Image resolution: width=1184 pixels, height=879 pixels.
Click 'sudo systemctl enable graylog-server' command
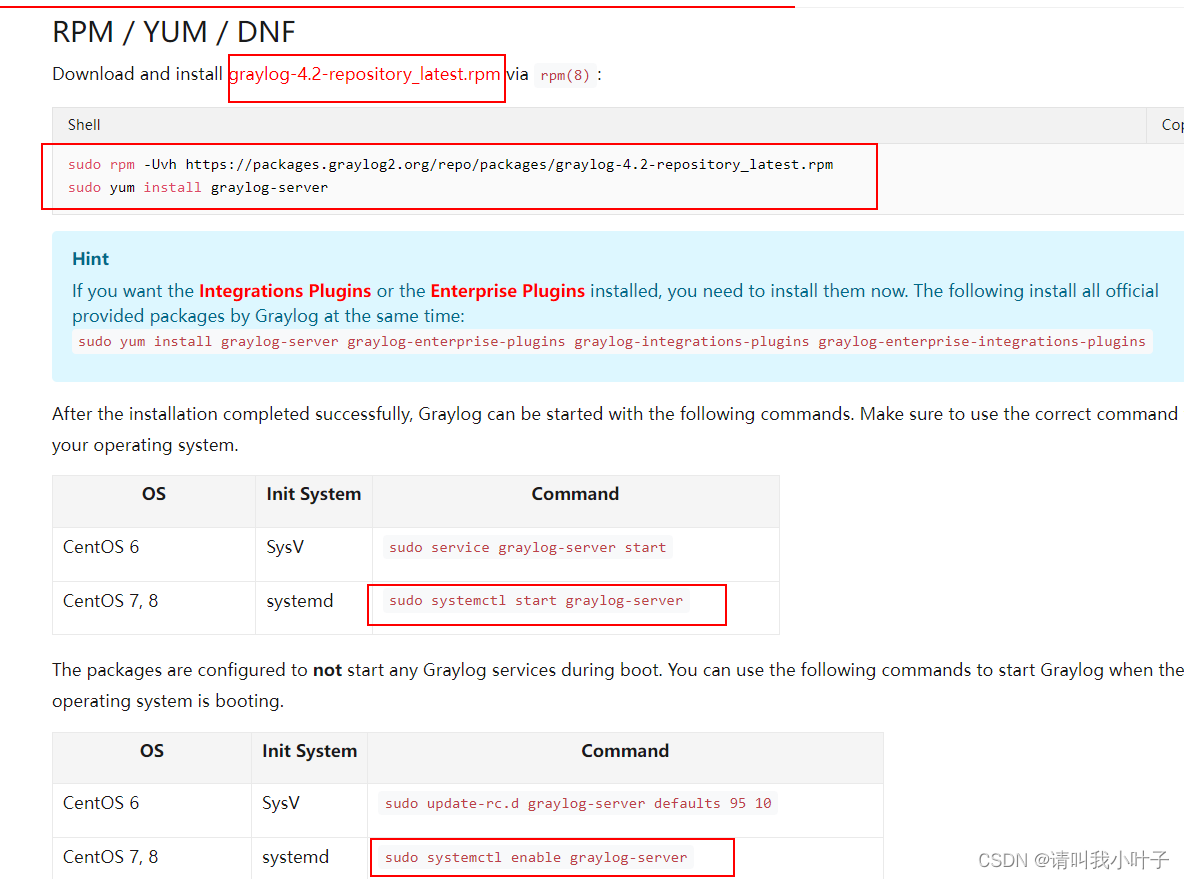click(x=536, y=858)
